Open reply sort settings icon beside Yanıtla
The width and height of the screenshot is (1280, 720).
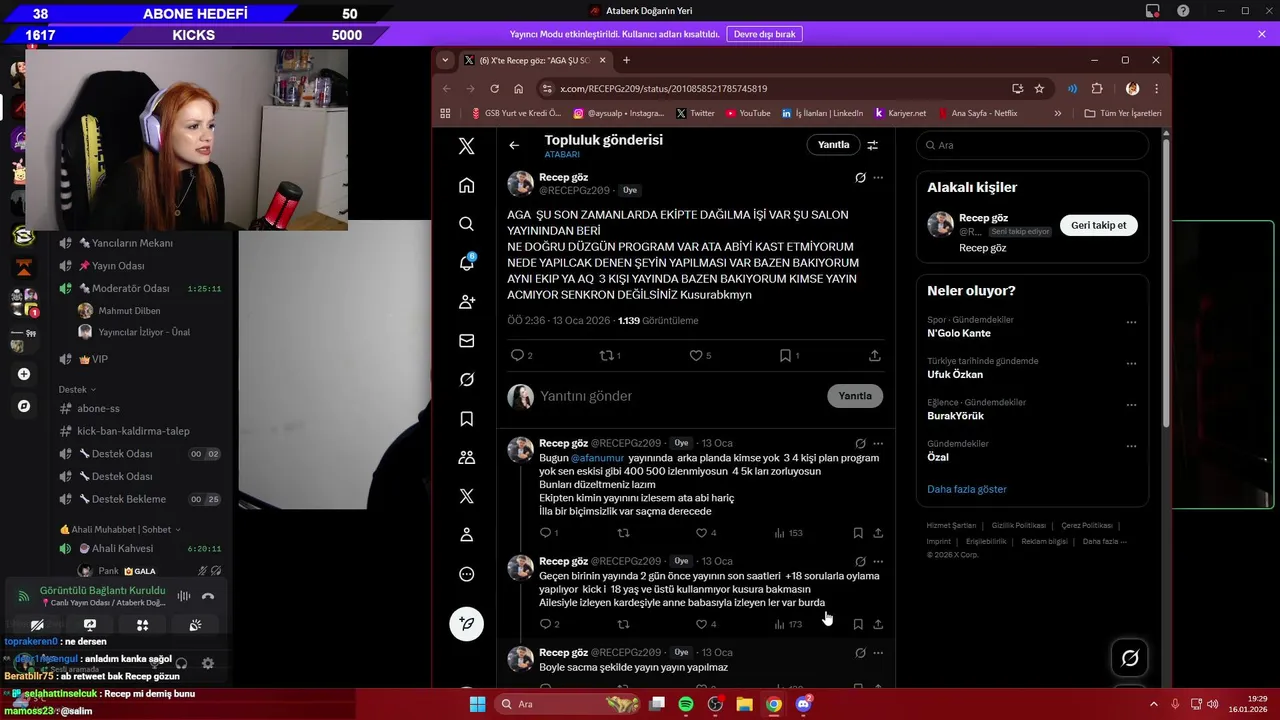pyautogui.click(x=872, y=145)
